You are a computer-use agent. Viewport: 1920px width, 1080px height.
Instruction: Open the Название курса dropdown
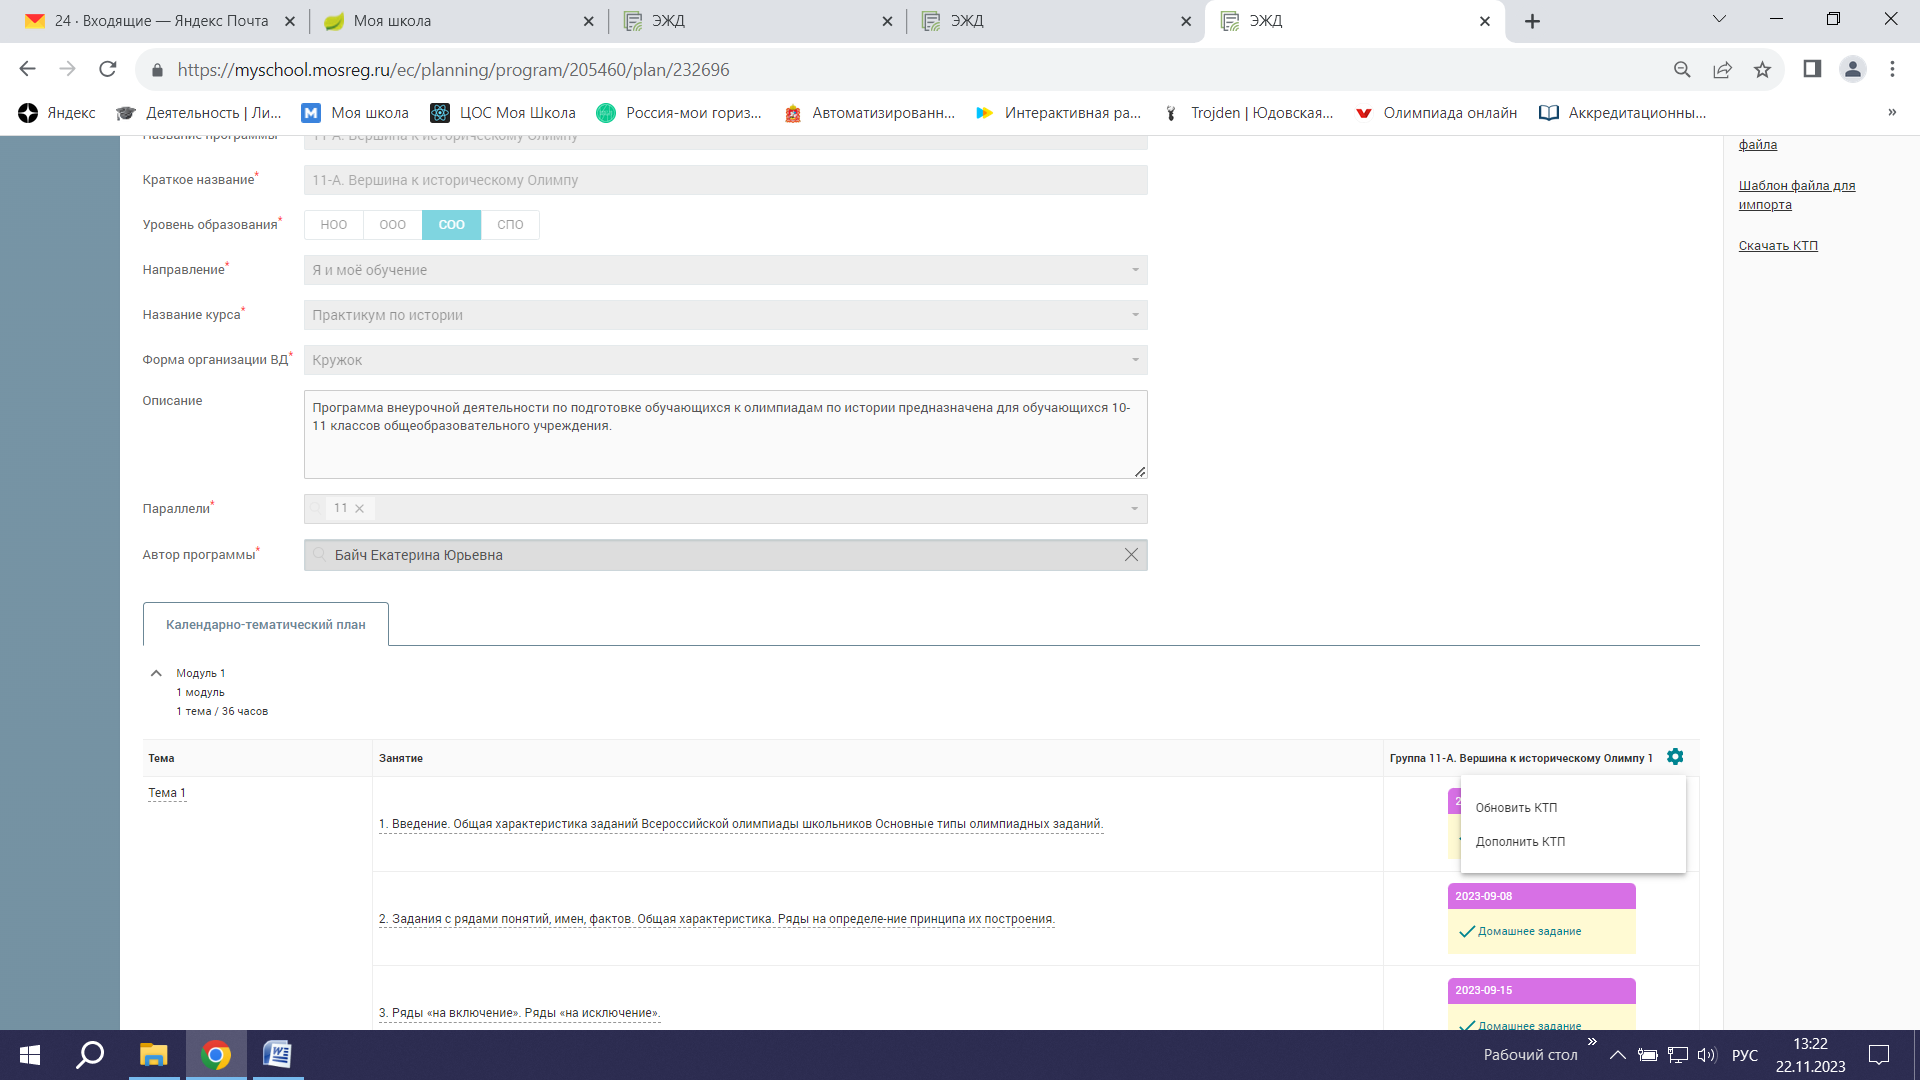pos(726,315)
